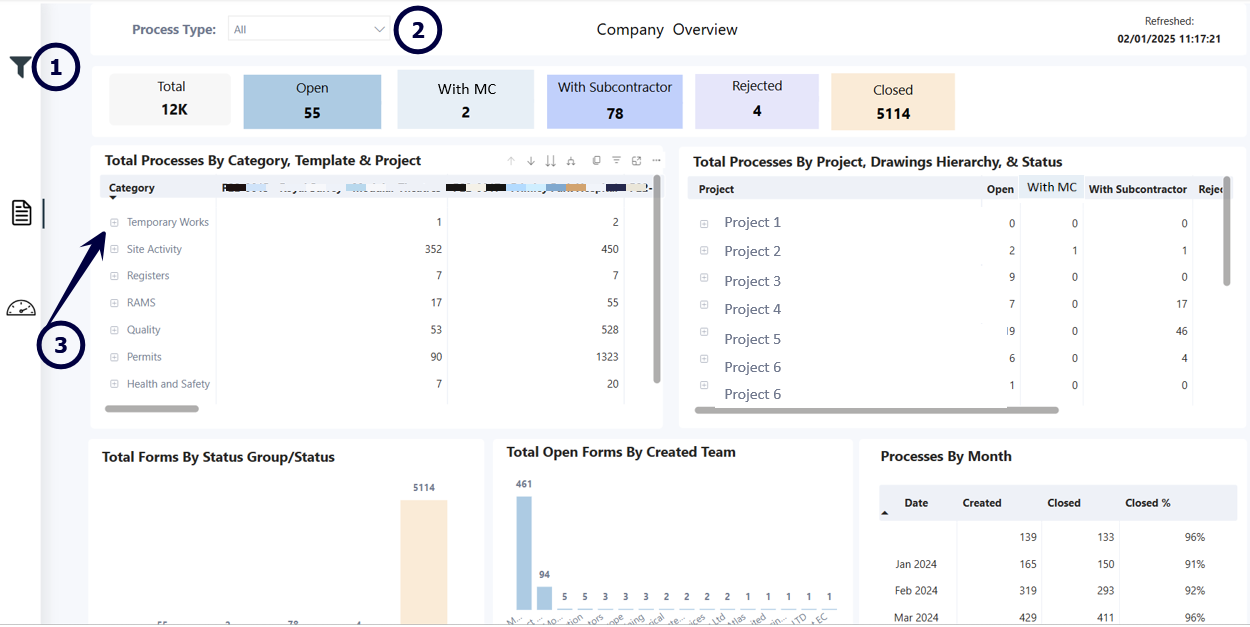This screenshot has height=627, width=1250.
Task: Click the tall 5114 closed forms bar
Action: point(424,560)
